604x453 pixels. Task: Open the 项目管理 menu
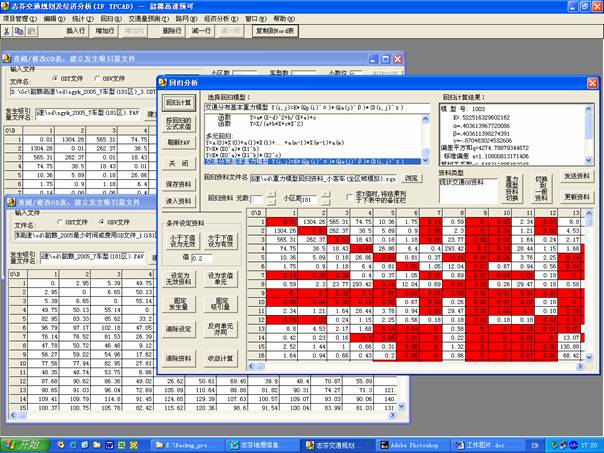20,18
